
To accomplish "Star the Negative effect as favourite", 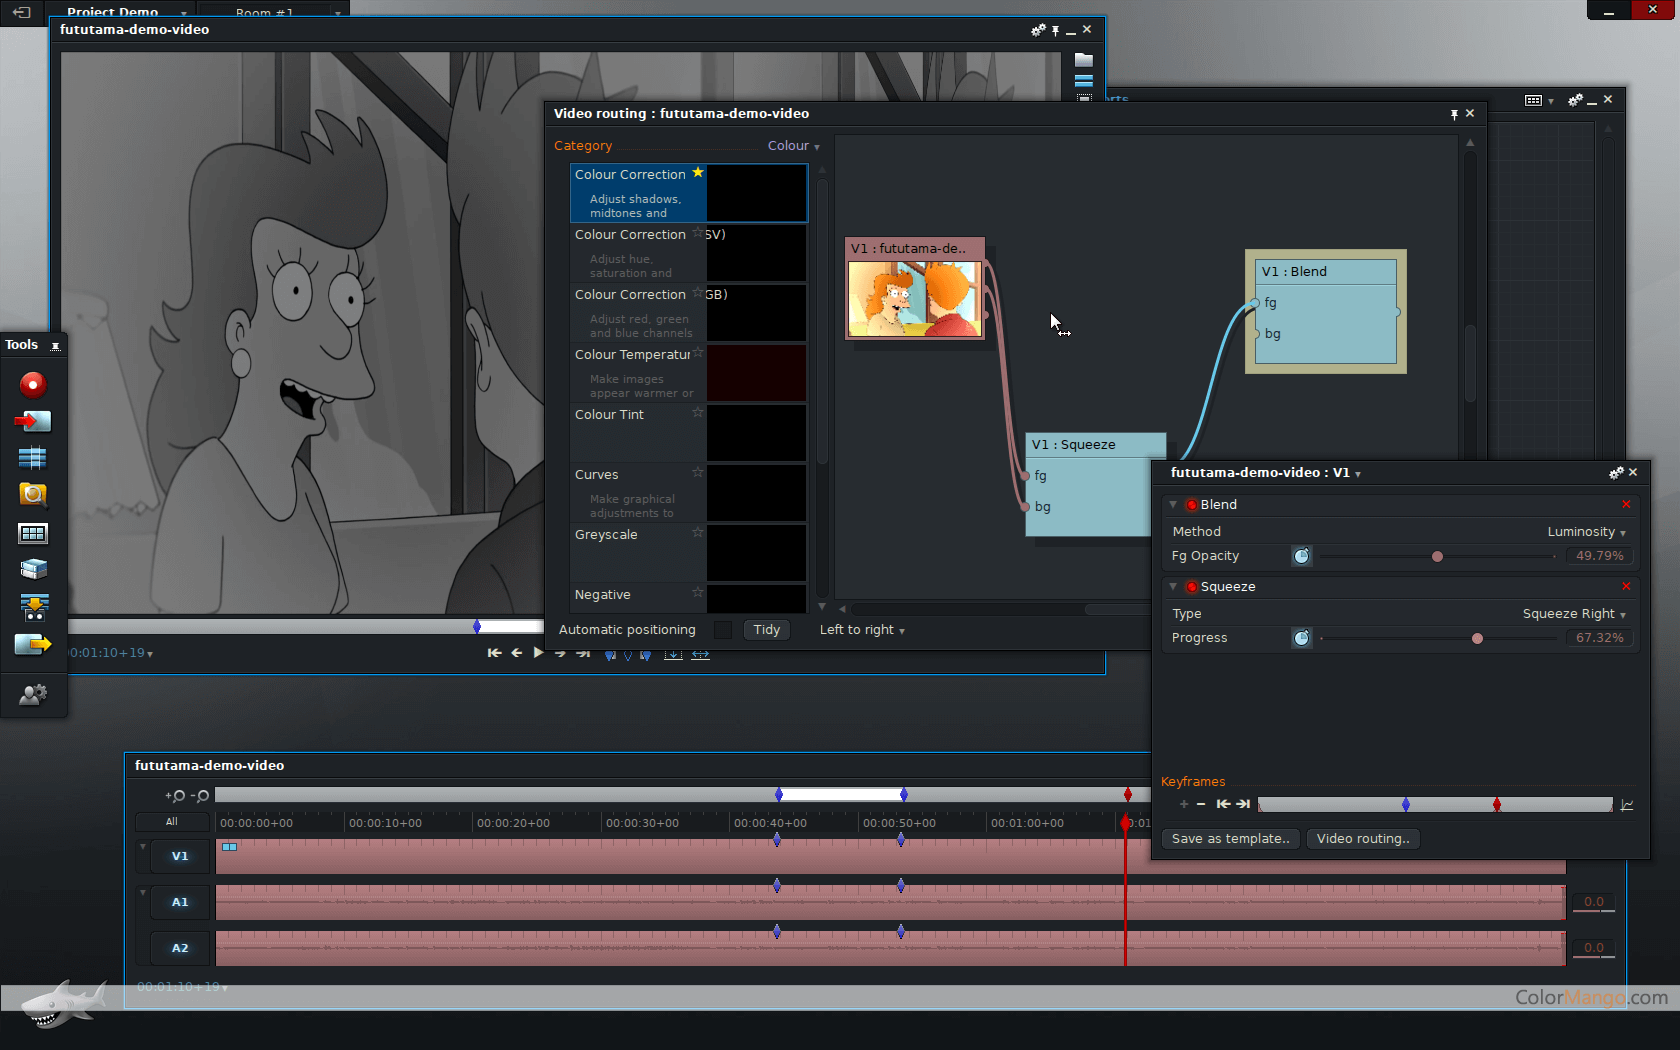I will tap(698, 592).
